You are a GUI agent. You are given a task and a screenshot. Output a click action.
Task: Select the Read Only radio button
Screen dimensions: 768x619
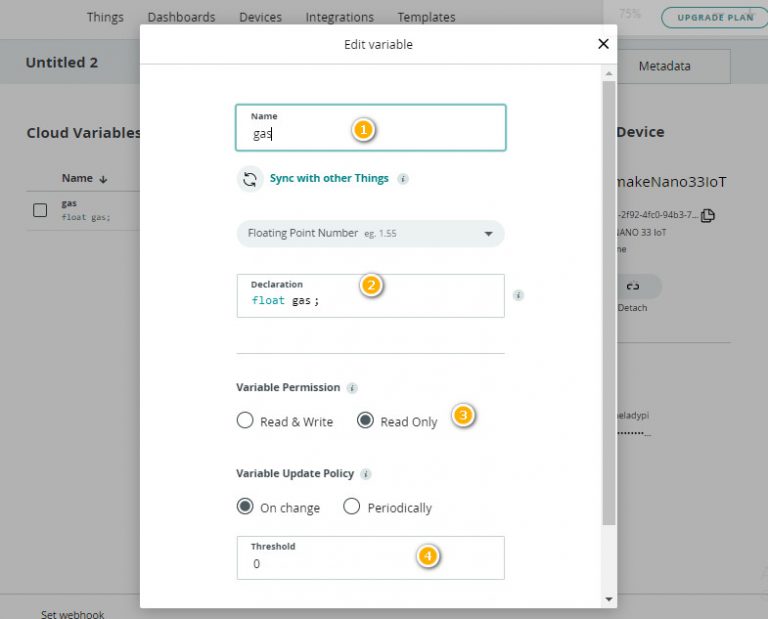tap(365, 420)
